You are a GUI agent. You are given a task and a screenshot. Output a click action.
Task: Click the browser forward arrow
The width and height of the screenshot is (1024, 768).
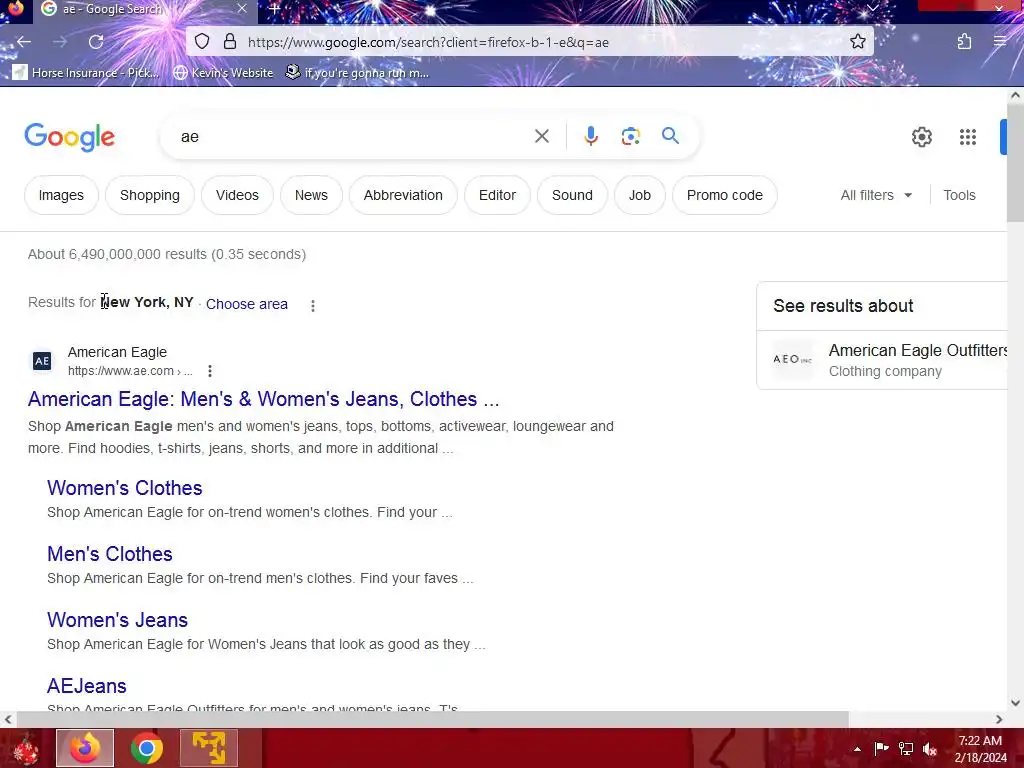point(60,42)
